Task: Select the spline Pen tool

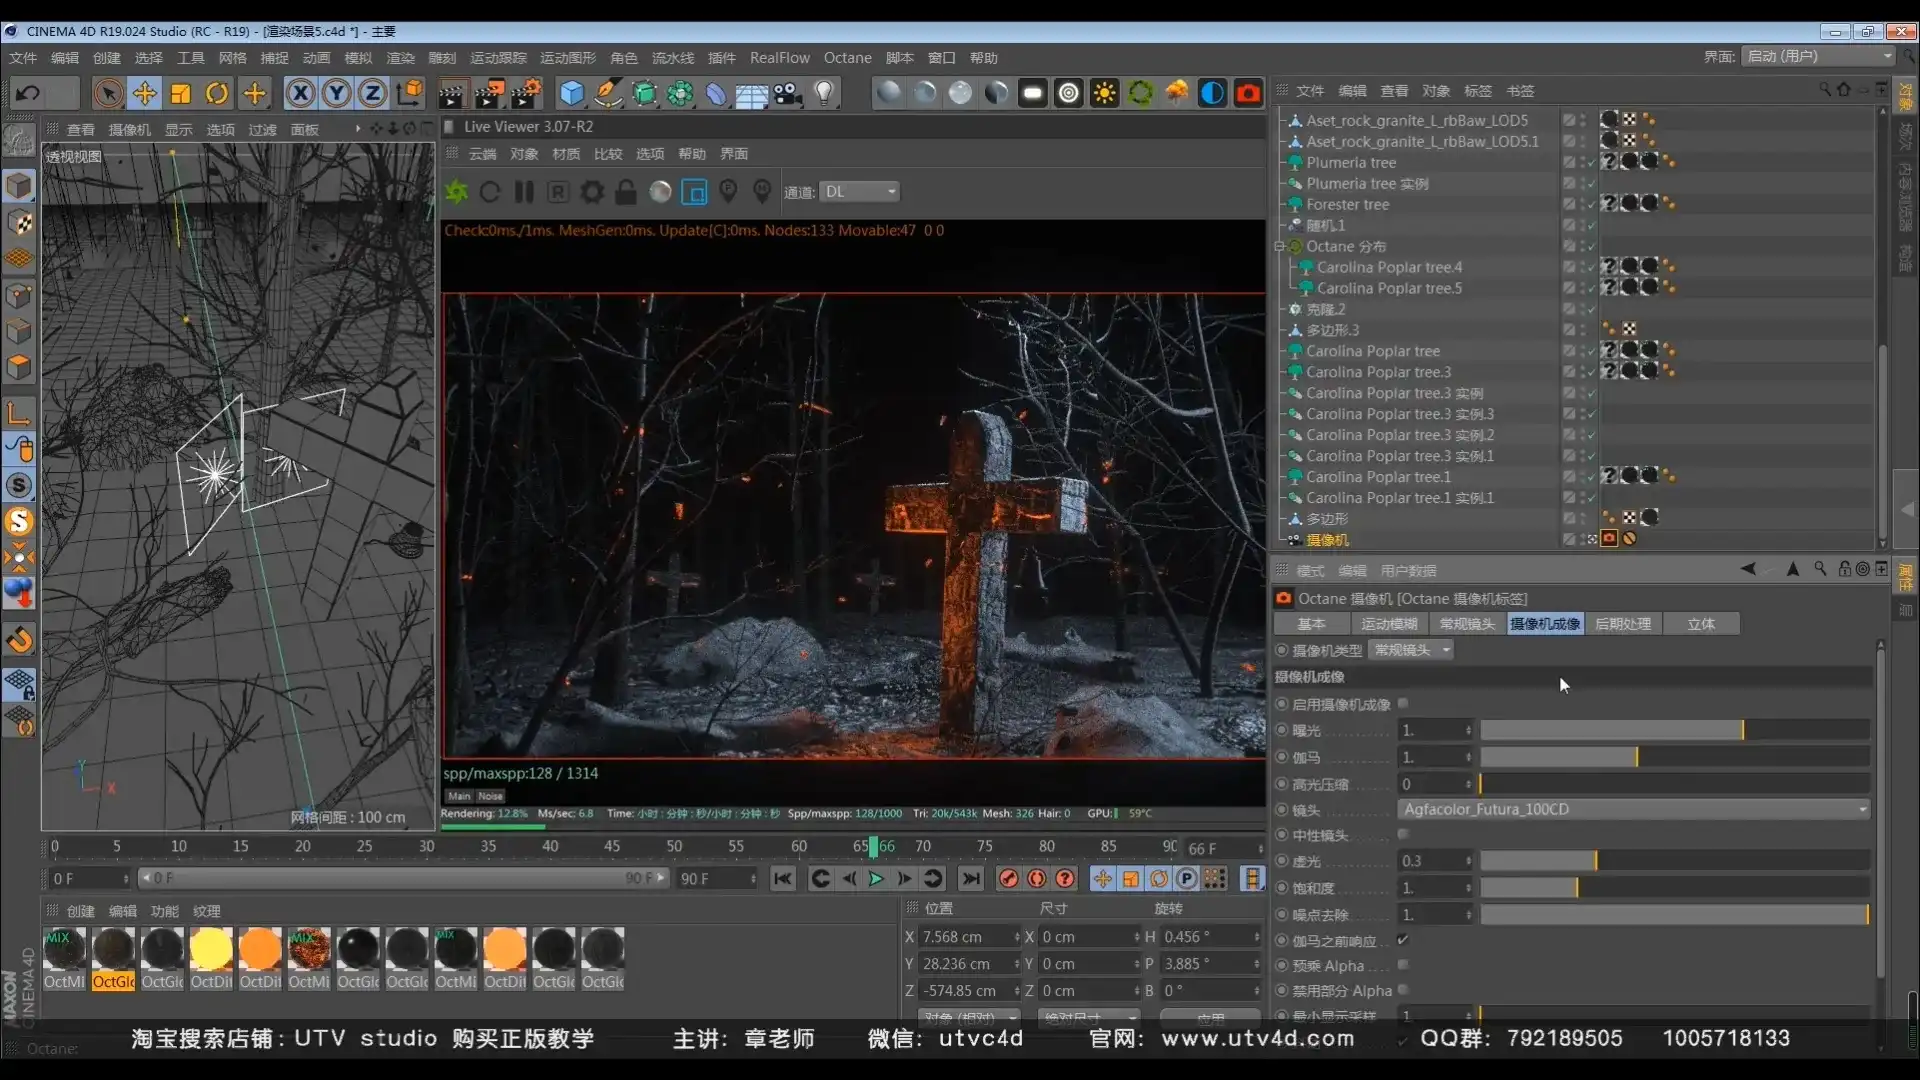Action: tap(607, 93)
